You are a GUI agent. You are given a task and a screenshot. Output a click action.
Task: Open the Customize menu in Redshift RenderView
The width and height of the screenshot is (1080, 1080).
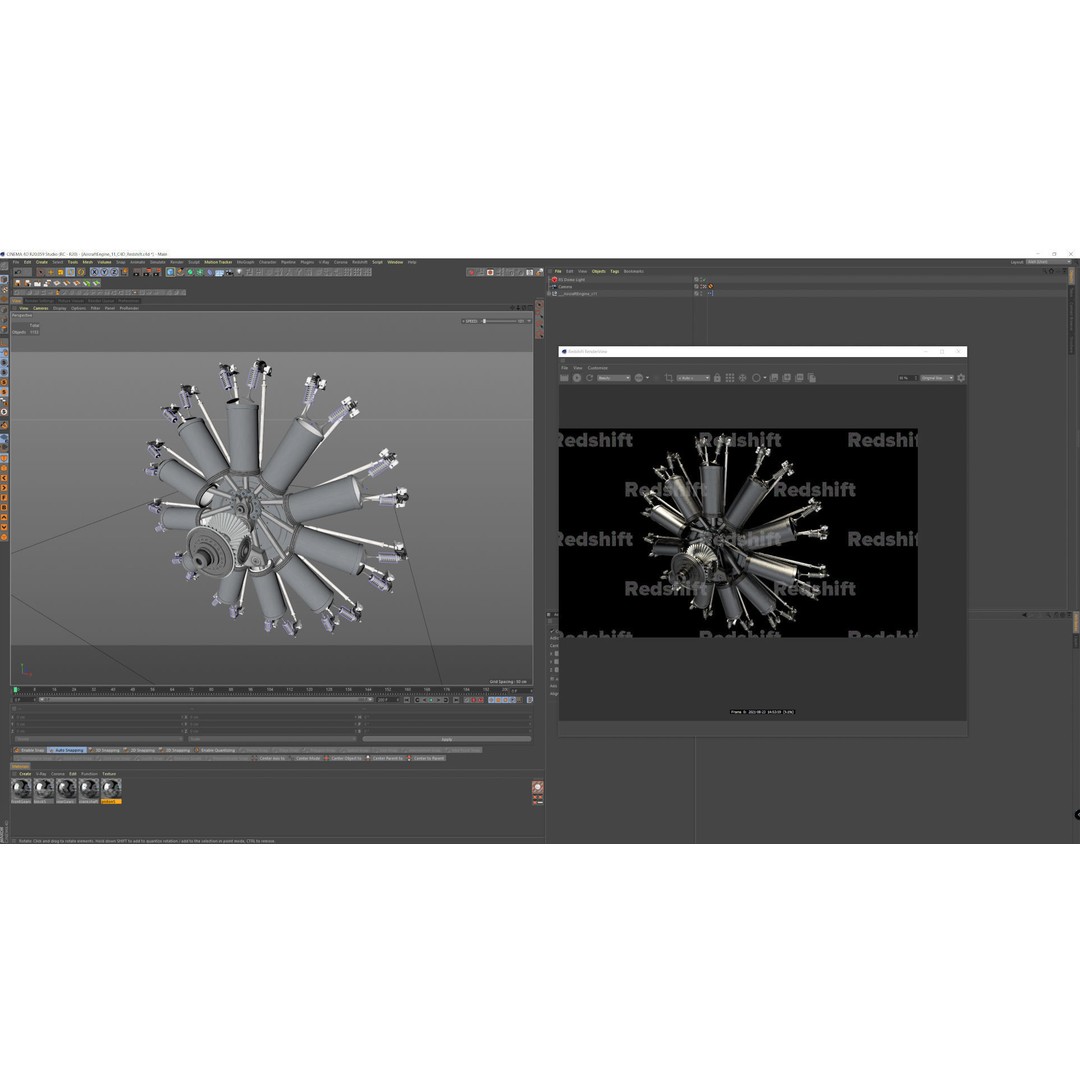pyautogui.click(x=596, y=367)
